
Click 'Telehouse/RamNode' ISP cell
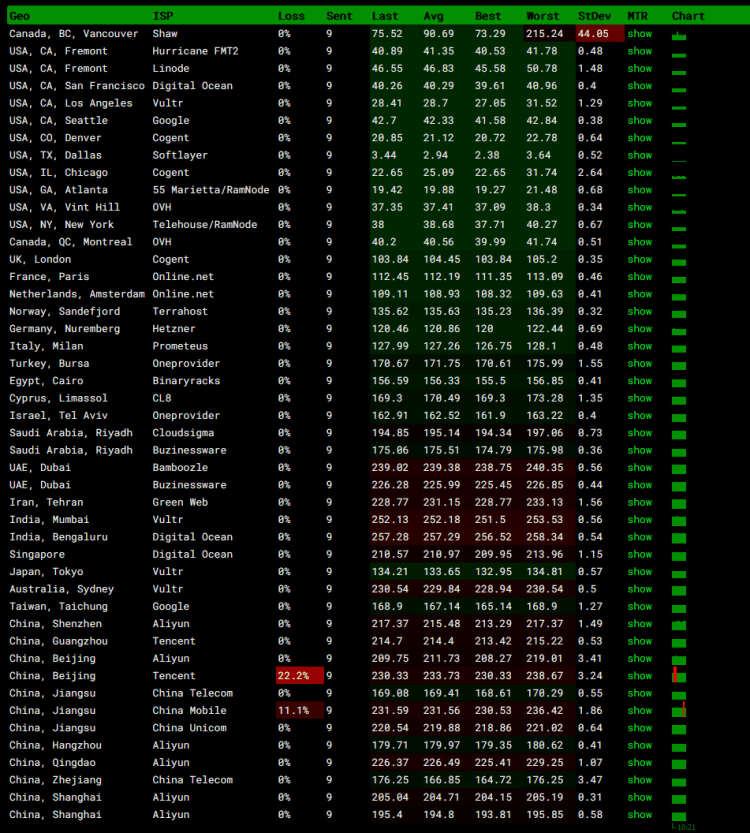pos(204,225)
